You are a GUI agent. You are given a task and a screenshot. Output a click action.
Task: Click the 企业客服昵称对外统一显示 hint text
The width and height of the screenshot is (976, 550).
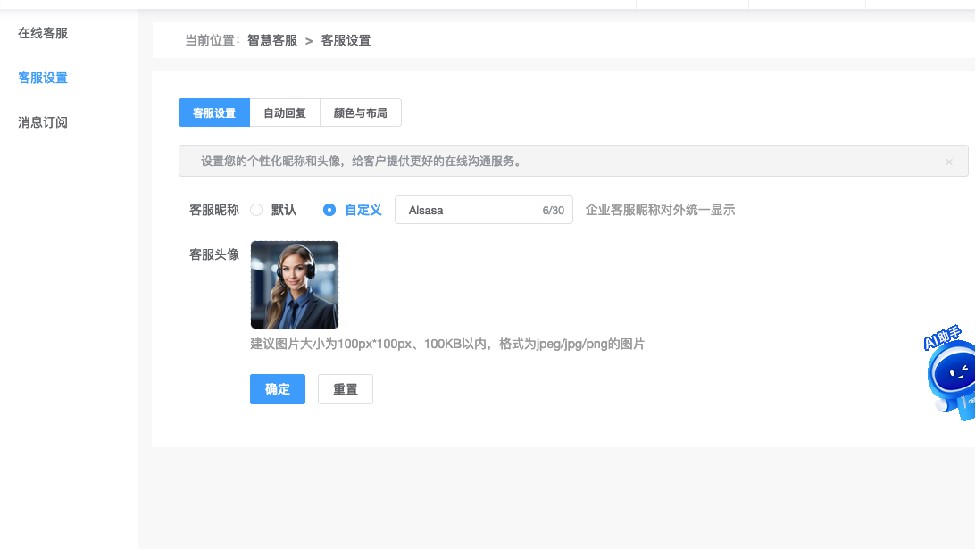click(x=660, y=210)
